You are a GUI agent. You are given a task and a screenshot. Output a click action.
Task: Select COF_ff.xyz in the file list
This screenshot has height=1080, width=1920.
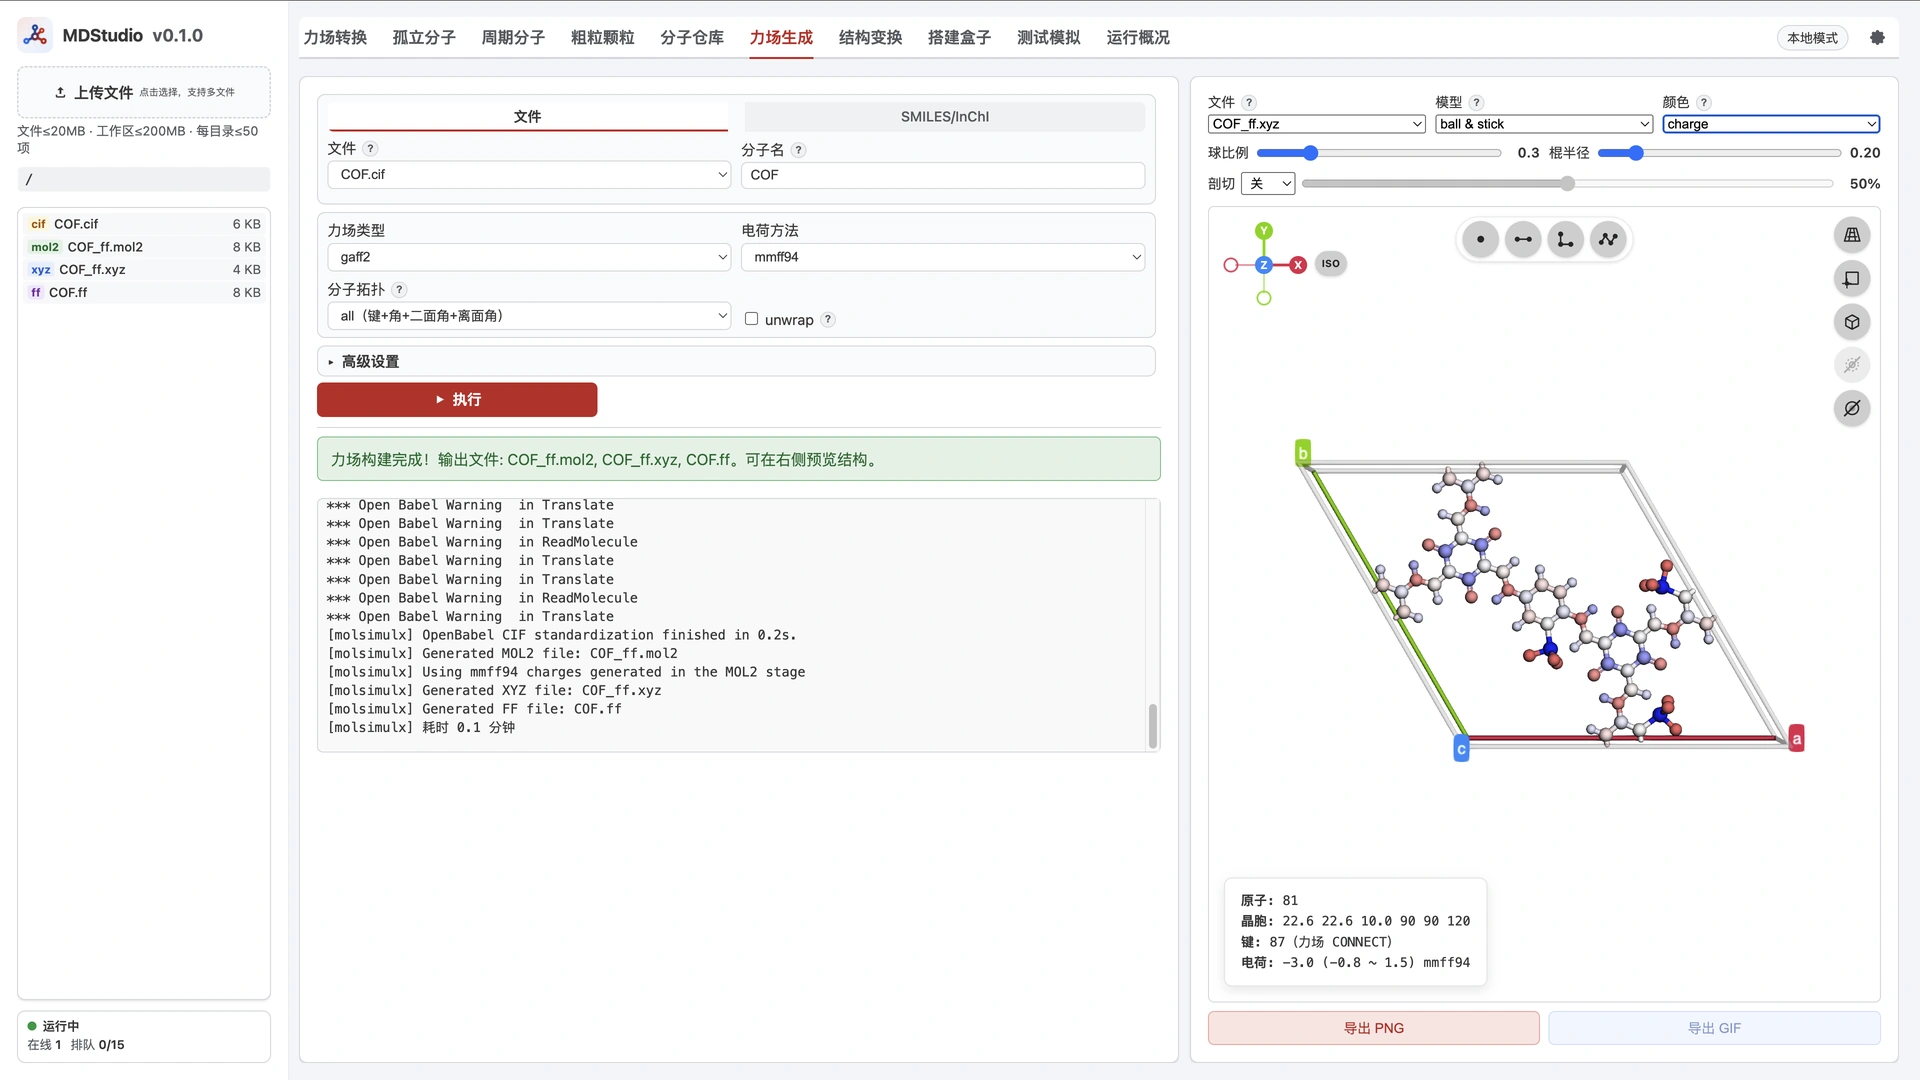[x=144, y=270]
